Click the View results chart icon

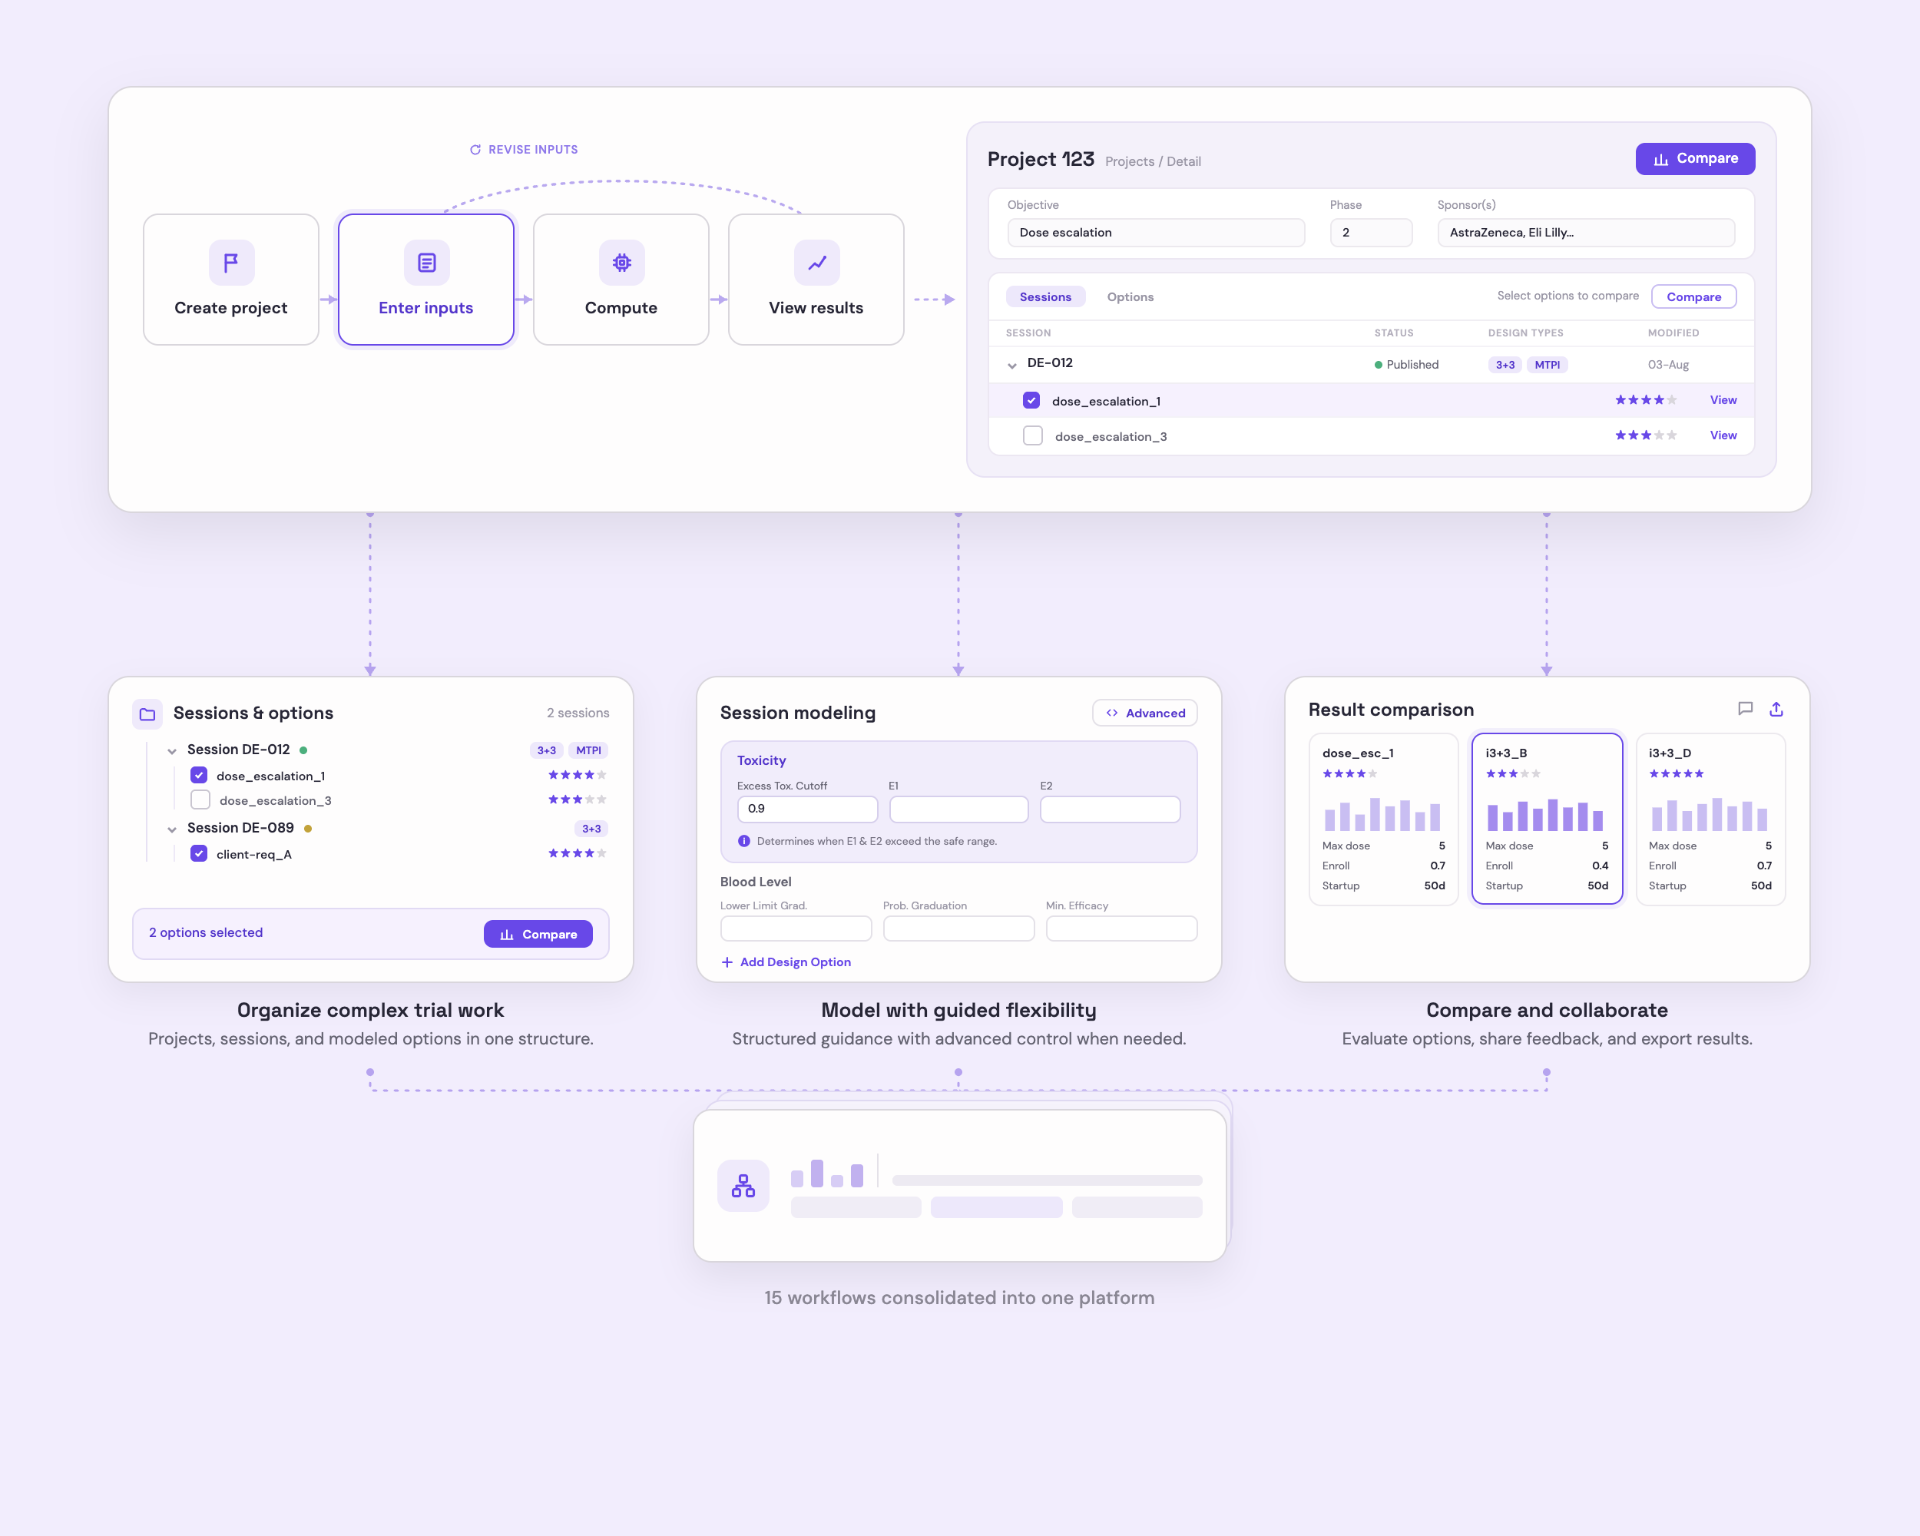click(817, 263)
